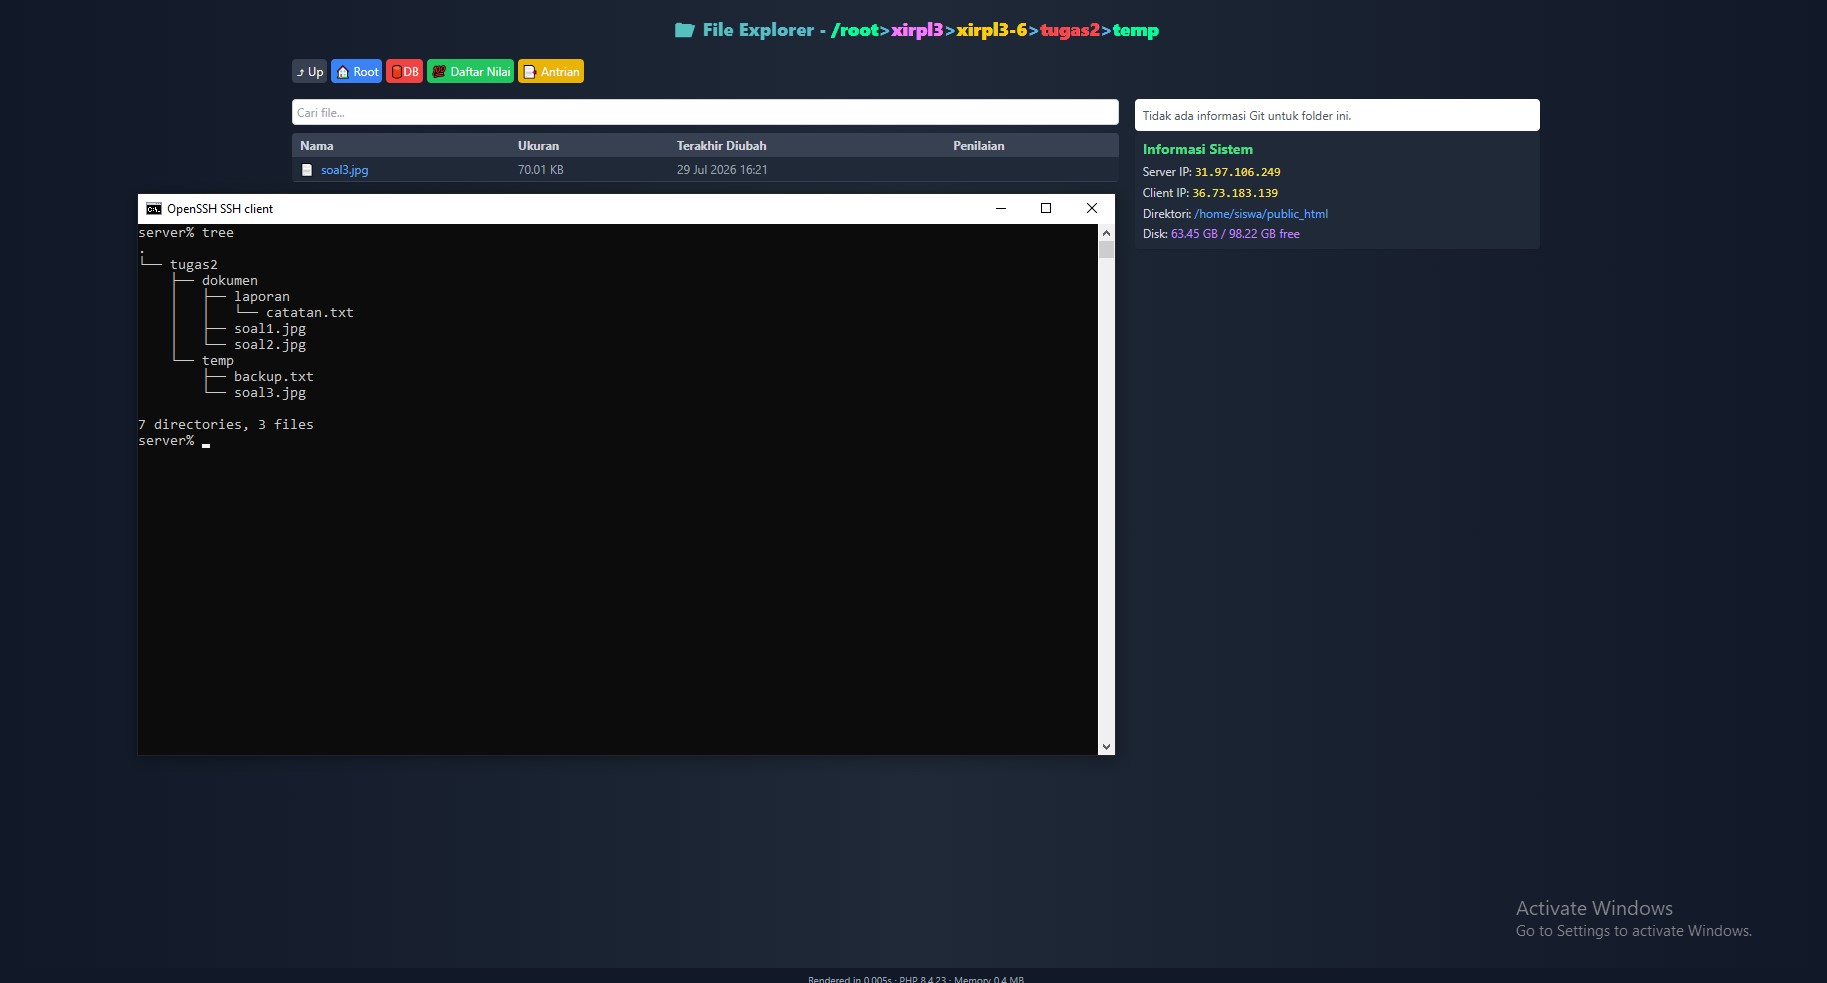
Task: Click file icon beside soal3.jpg
Action: 307,170
